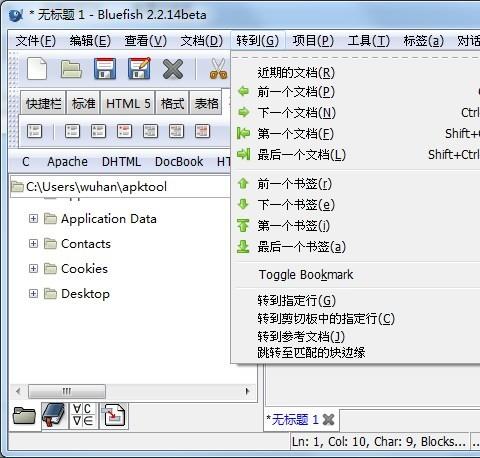Open the file browser folder icon at the bottom
The height and width of the screenshot is (458, 480).
pos(24,416)
